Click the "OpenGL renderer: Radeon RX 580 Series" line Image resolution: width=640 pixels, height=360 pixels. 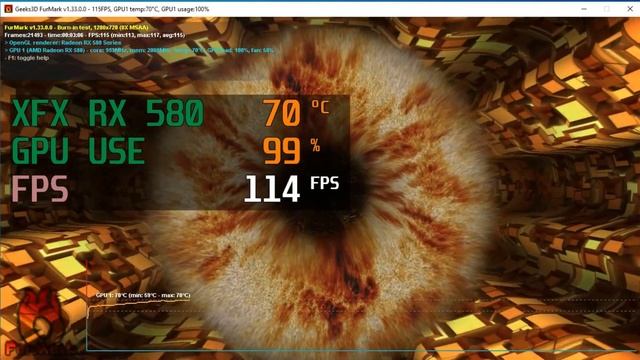point(63,42)
